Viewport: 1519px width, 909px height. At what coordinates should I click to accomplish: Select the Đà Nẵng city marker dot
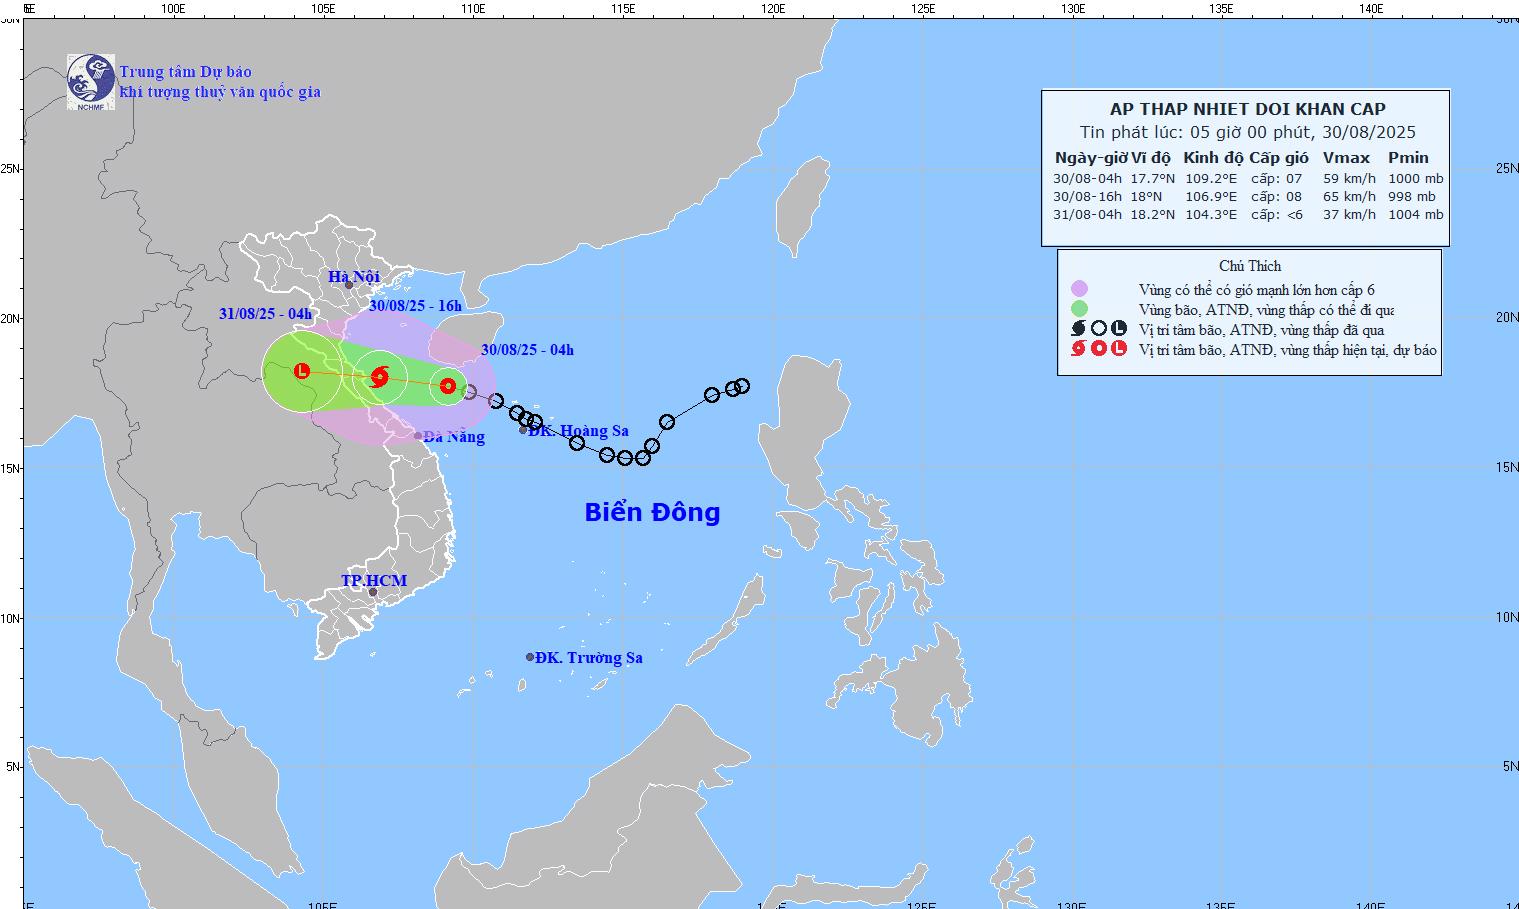[x=418, y=435]
